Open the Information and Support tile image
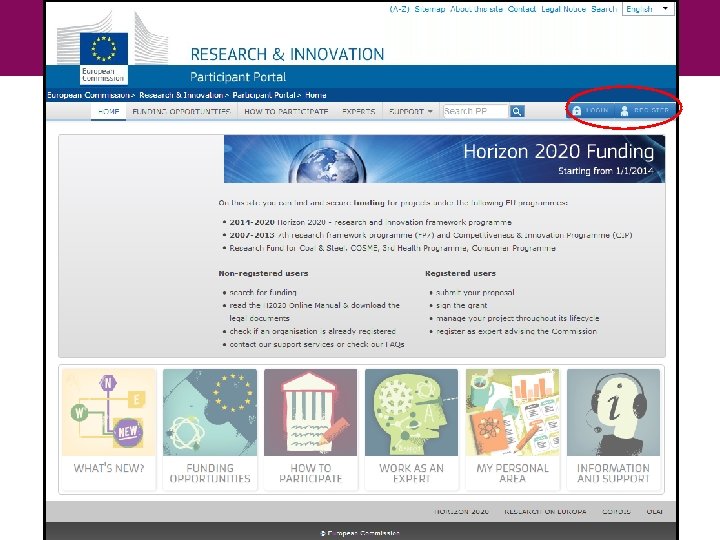 click(x=613, y=412)
